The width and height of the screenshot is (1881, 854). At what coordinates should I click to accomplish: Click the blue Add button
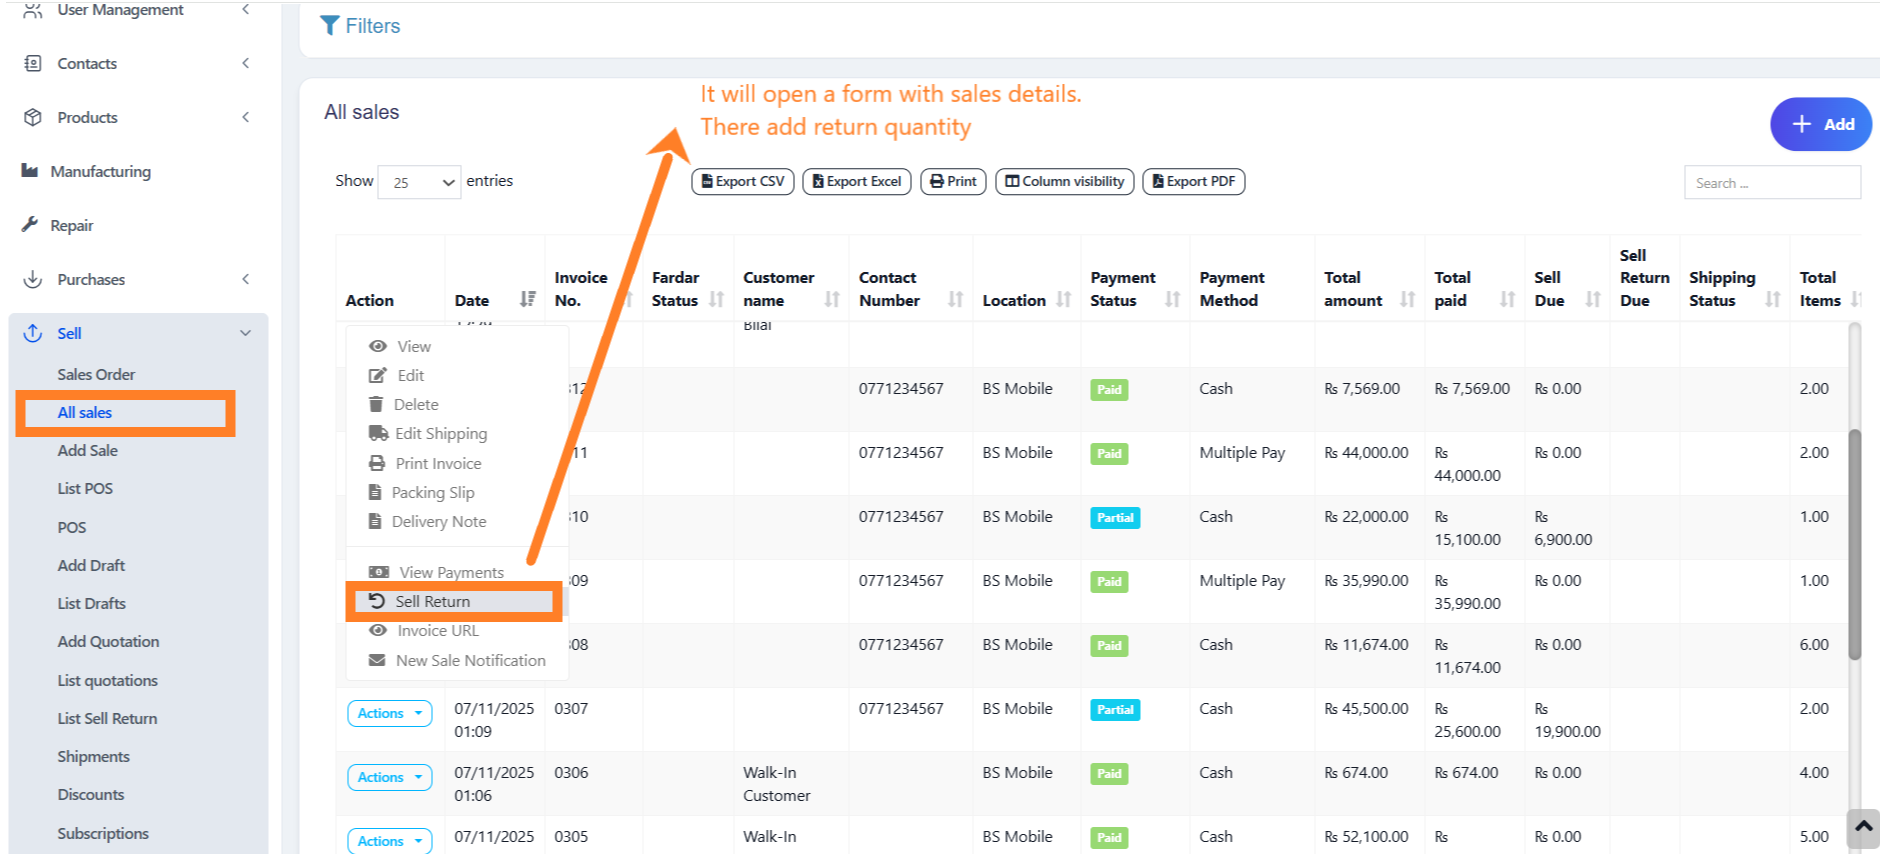pyautogui.click(x=1820, y=124)
